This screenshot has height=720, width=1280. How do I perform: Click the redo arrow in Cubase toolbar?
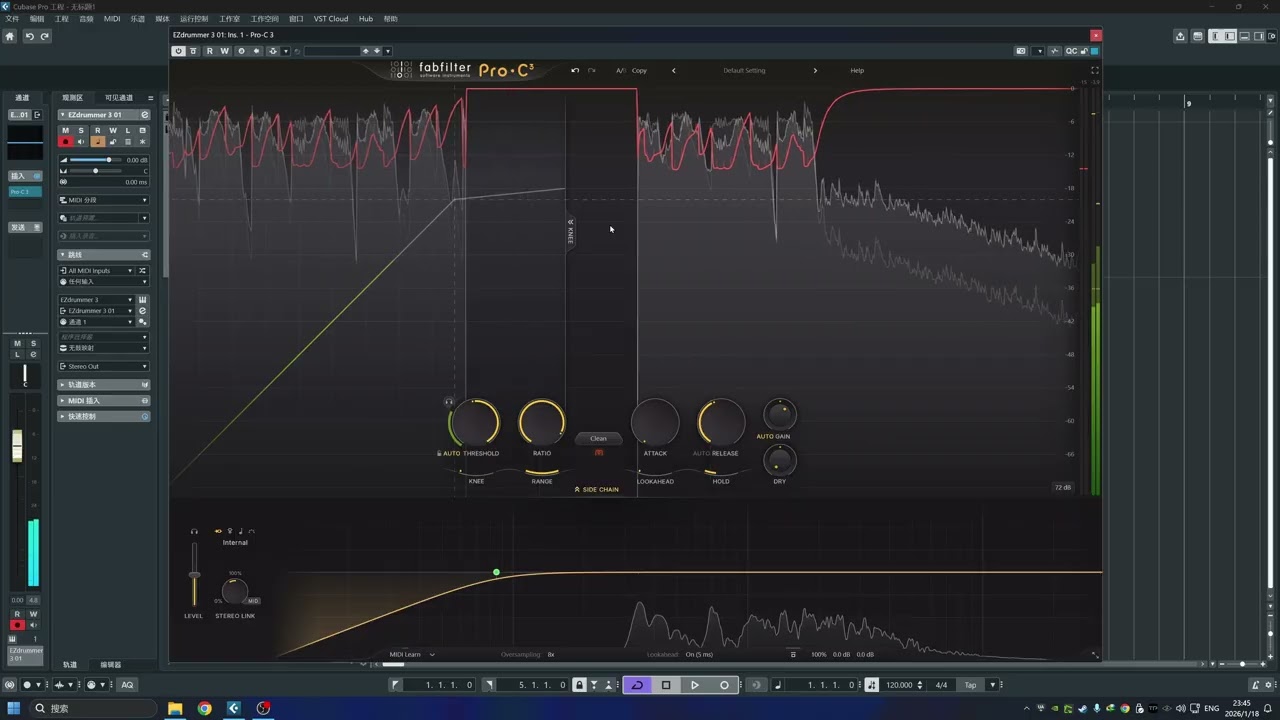(44, 36)
